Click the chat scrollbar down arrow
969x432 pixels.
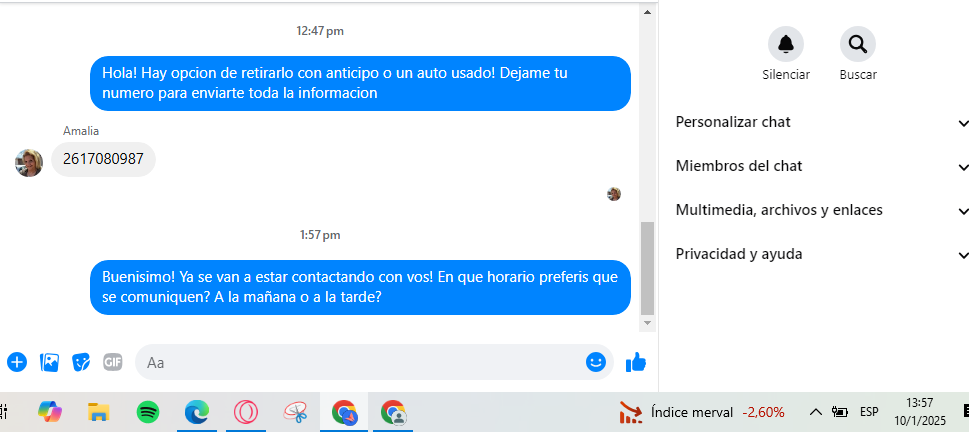coord(647,324)
